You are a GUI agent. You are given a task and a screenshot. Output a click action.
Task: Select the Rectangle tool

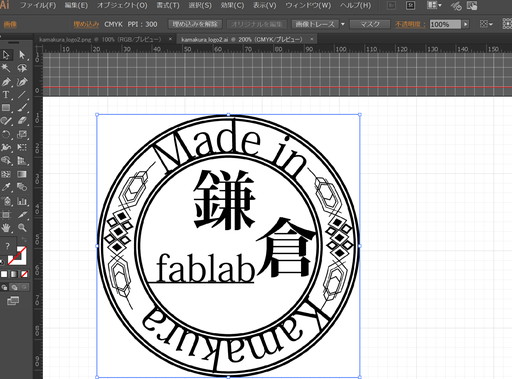click(x=6, y=108)
